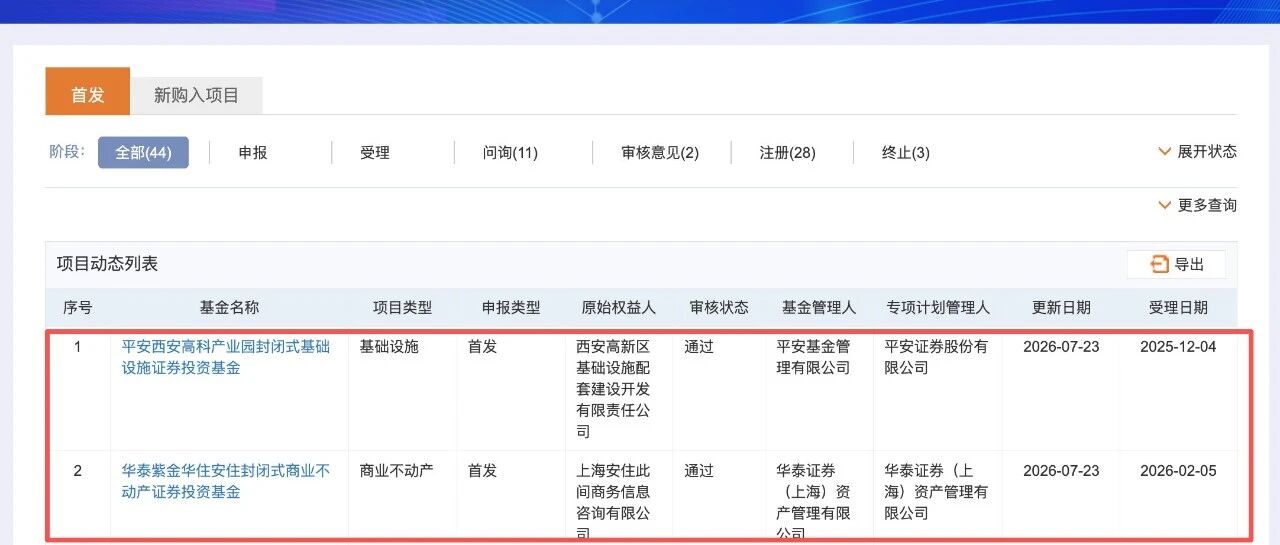Screen dimensions: 1280x545
Task: Click 上海安住此间商务信息咨询有限公司 cell
Action: 613,503
